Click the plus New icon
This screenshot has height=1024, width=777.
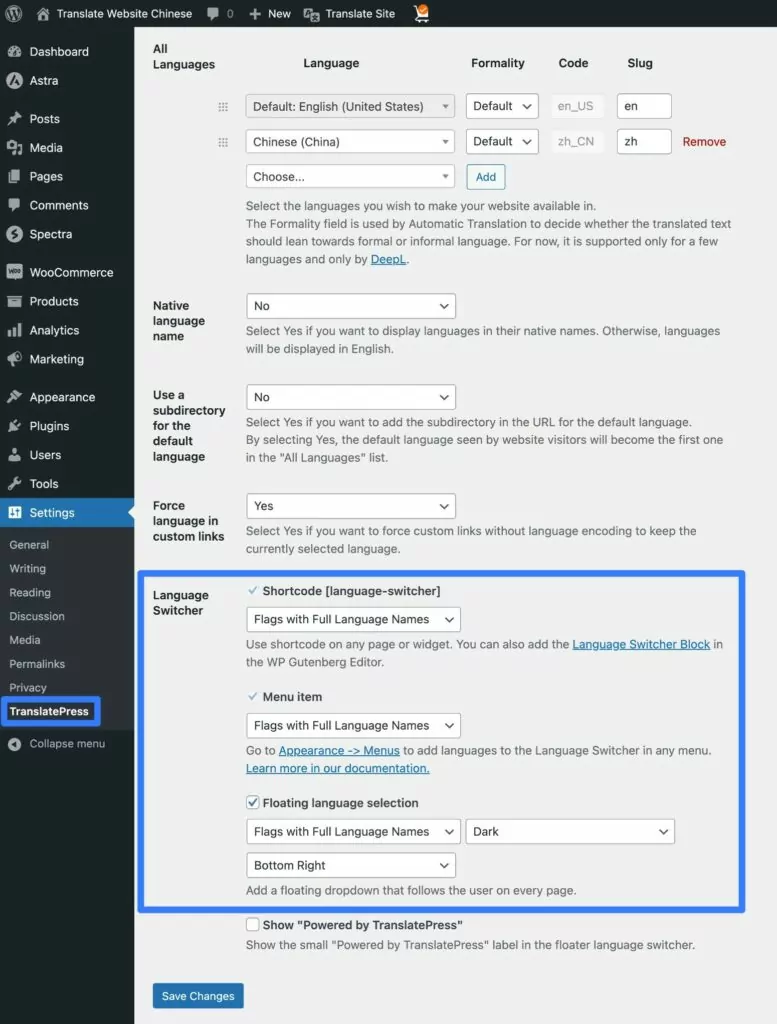[x=255, y=14]
